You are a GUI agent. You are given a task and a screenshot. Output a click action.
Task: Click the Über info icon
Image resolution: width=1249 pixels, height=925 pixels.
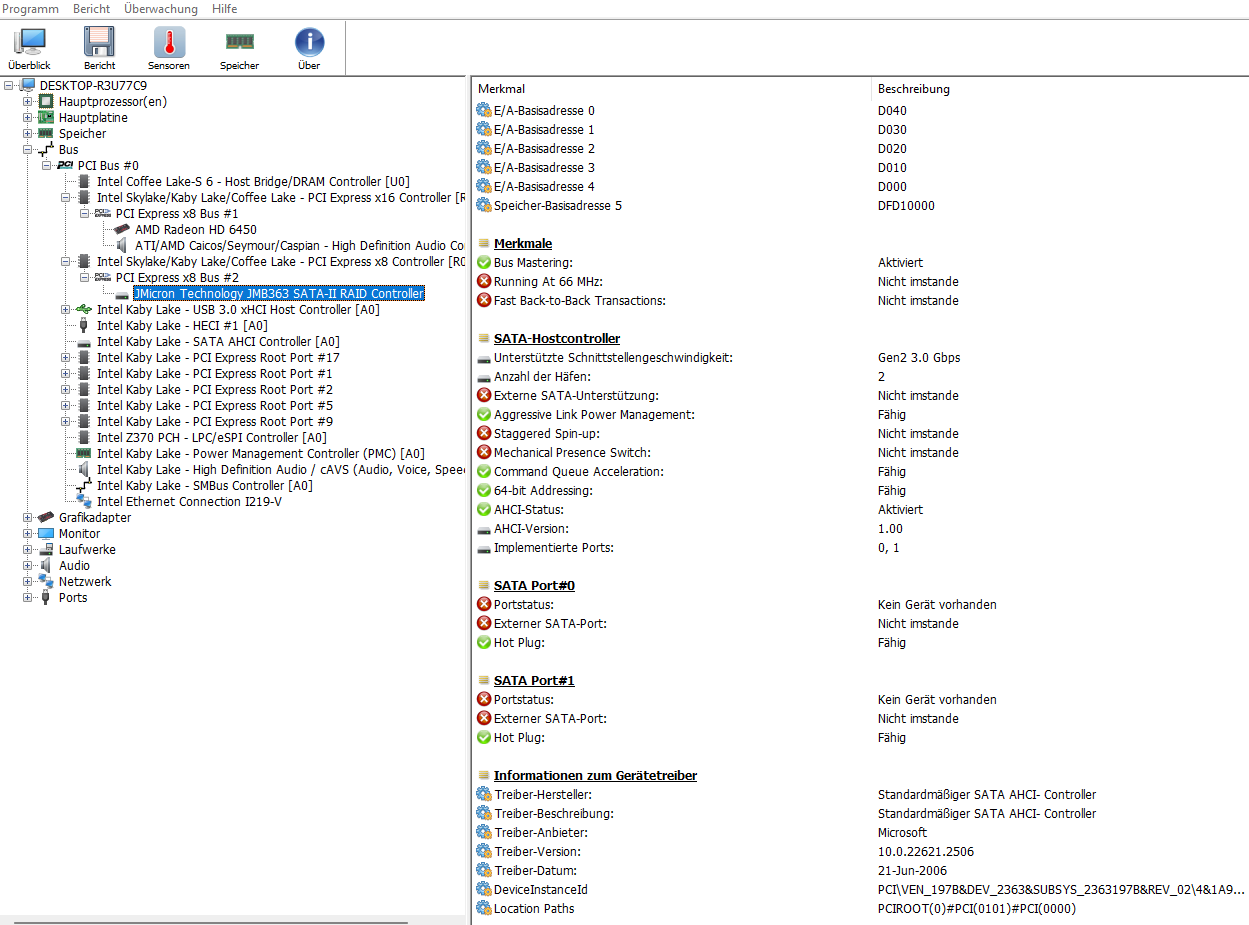(309, 41)
